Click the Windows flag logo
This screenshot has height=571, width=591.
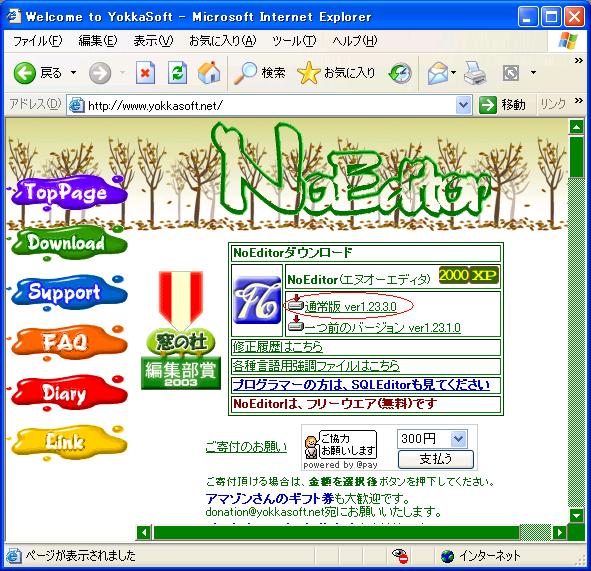568,40
